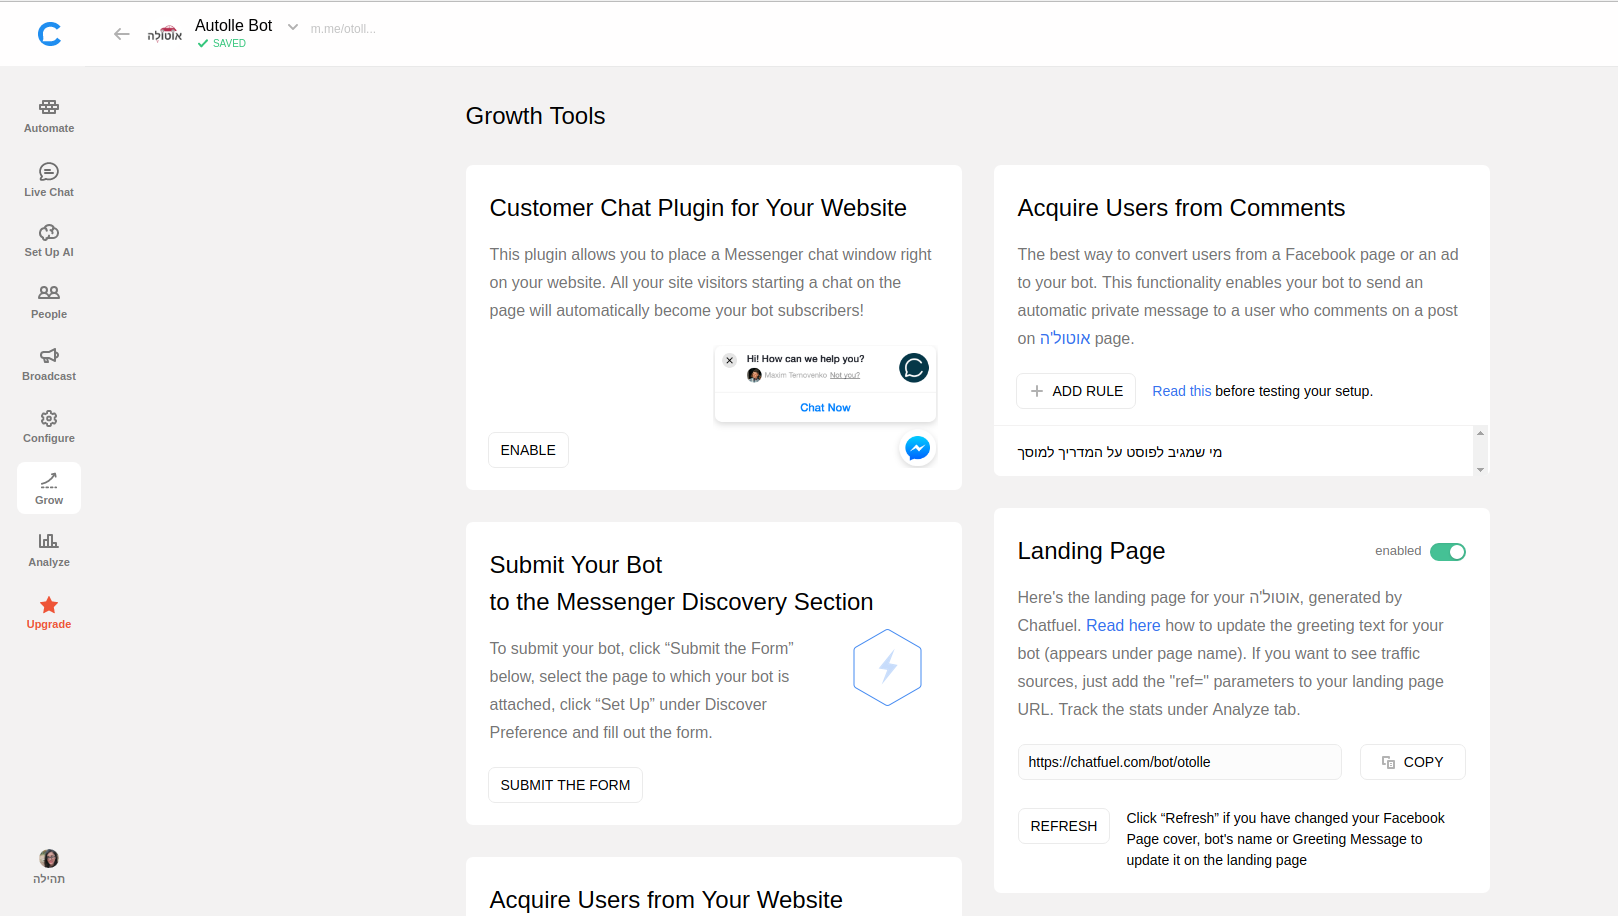Screen dimensions: 1618x916
Task: Open the אוטול'ה page link
Action: pyautogui.click(x=1064, y=338)
